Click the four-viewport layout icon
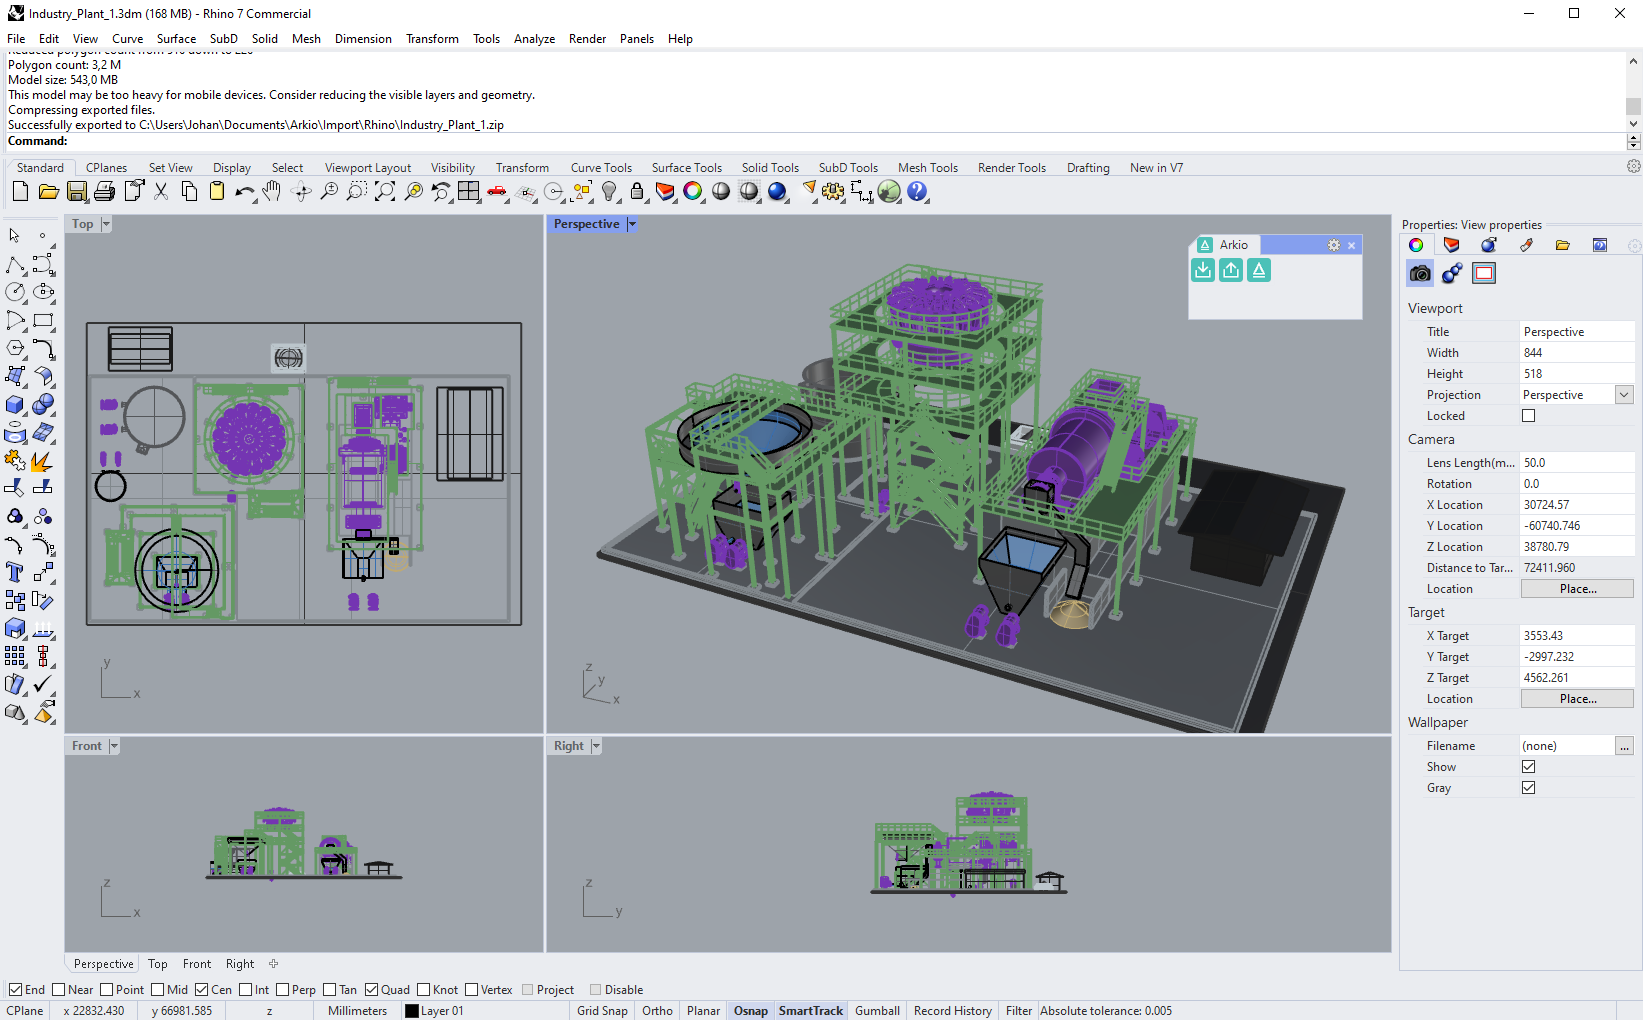The image size is (1643, 1020). 469,191
